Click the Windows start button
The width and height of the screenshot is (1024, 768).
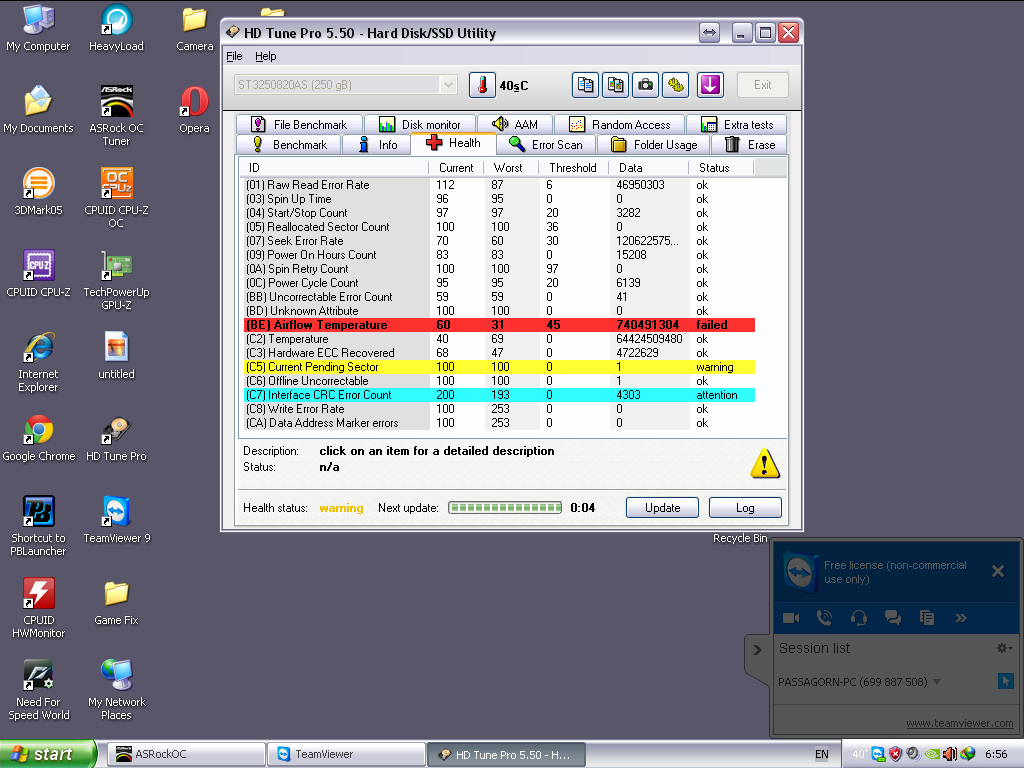47,754
